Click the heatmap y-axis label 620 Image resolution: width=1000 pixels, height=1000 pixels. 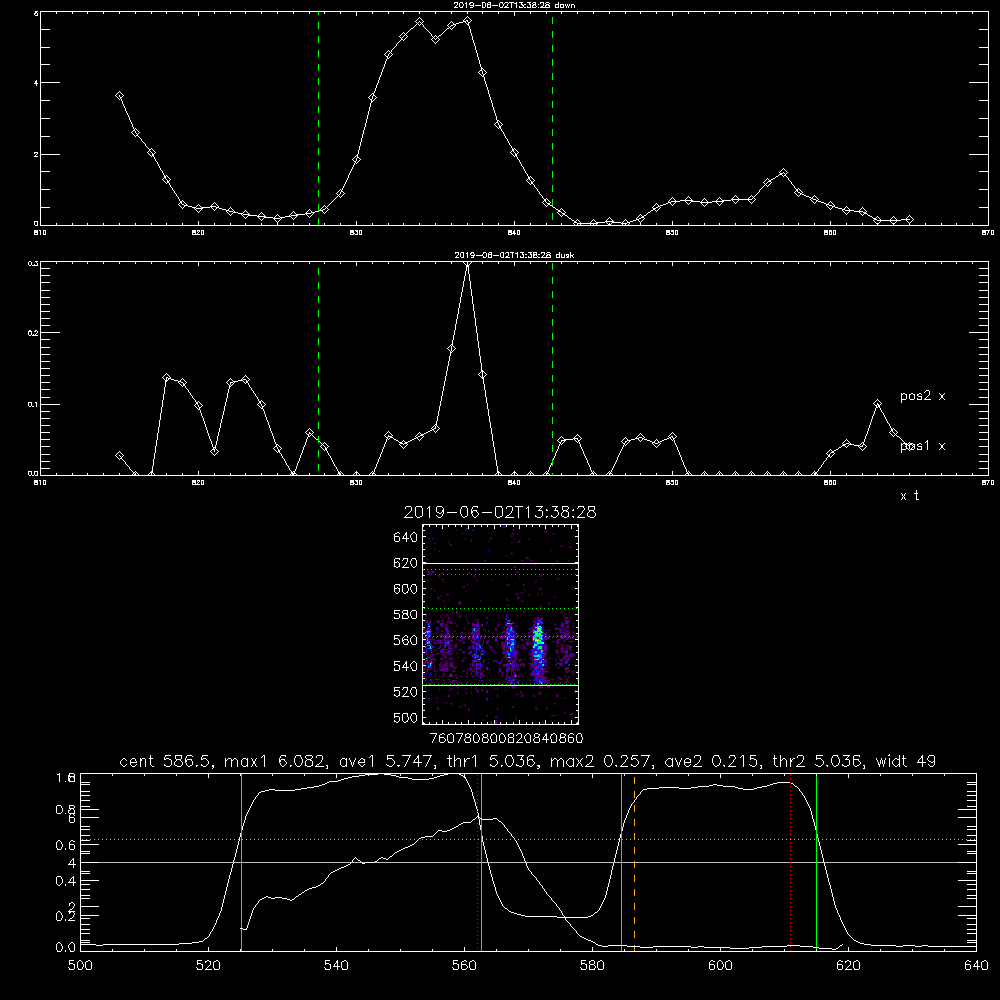click(x=406, y=563)
